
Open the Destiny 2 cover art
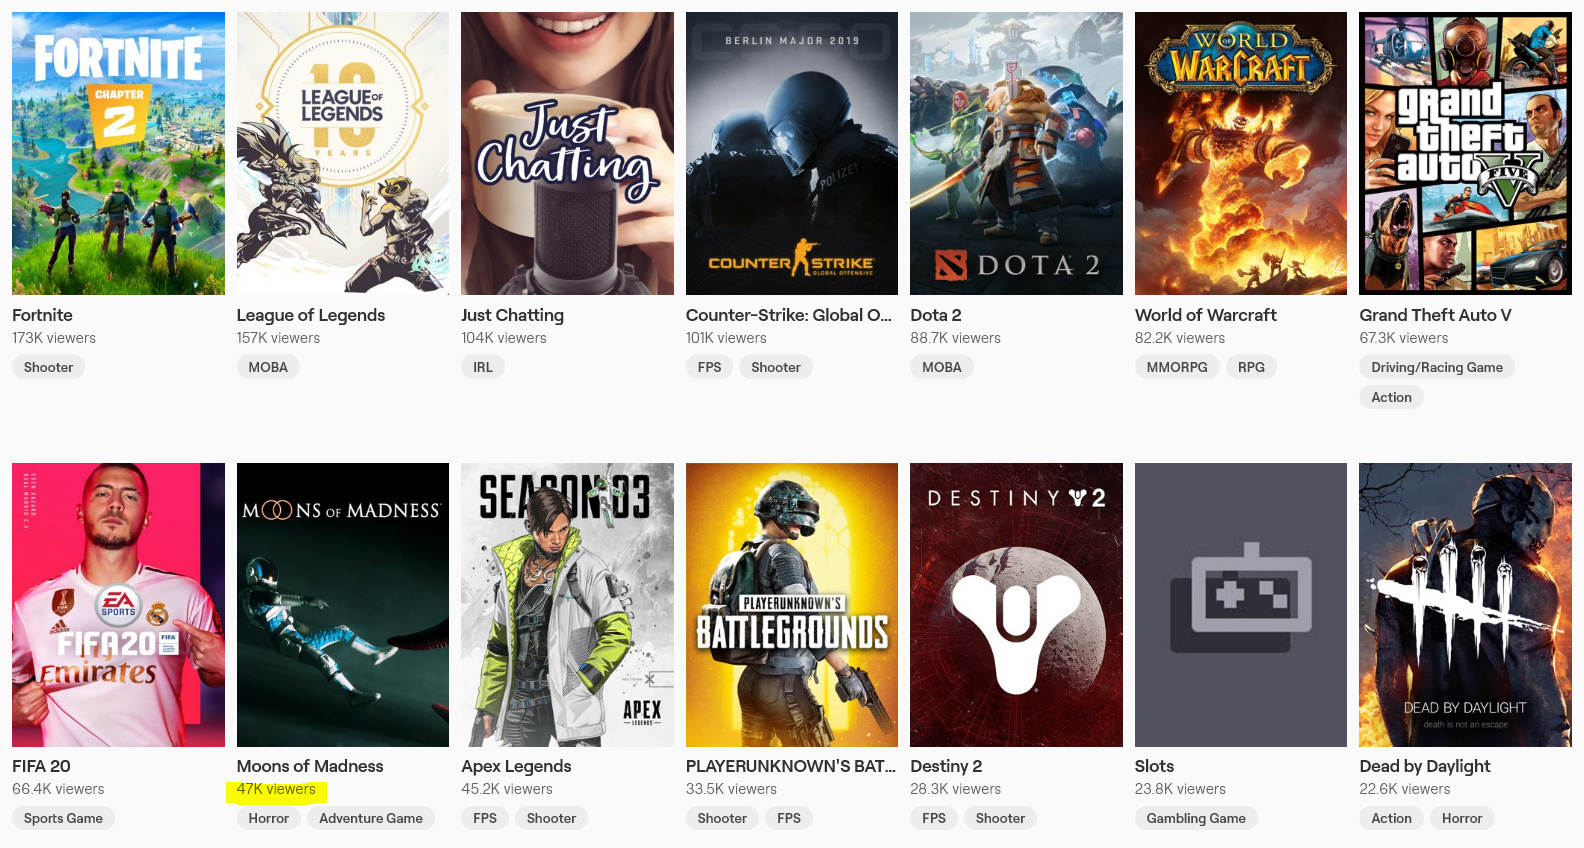point(1016,604)
